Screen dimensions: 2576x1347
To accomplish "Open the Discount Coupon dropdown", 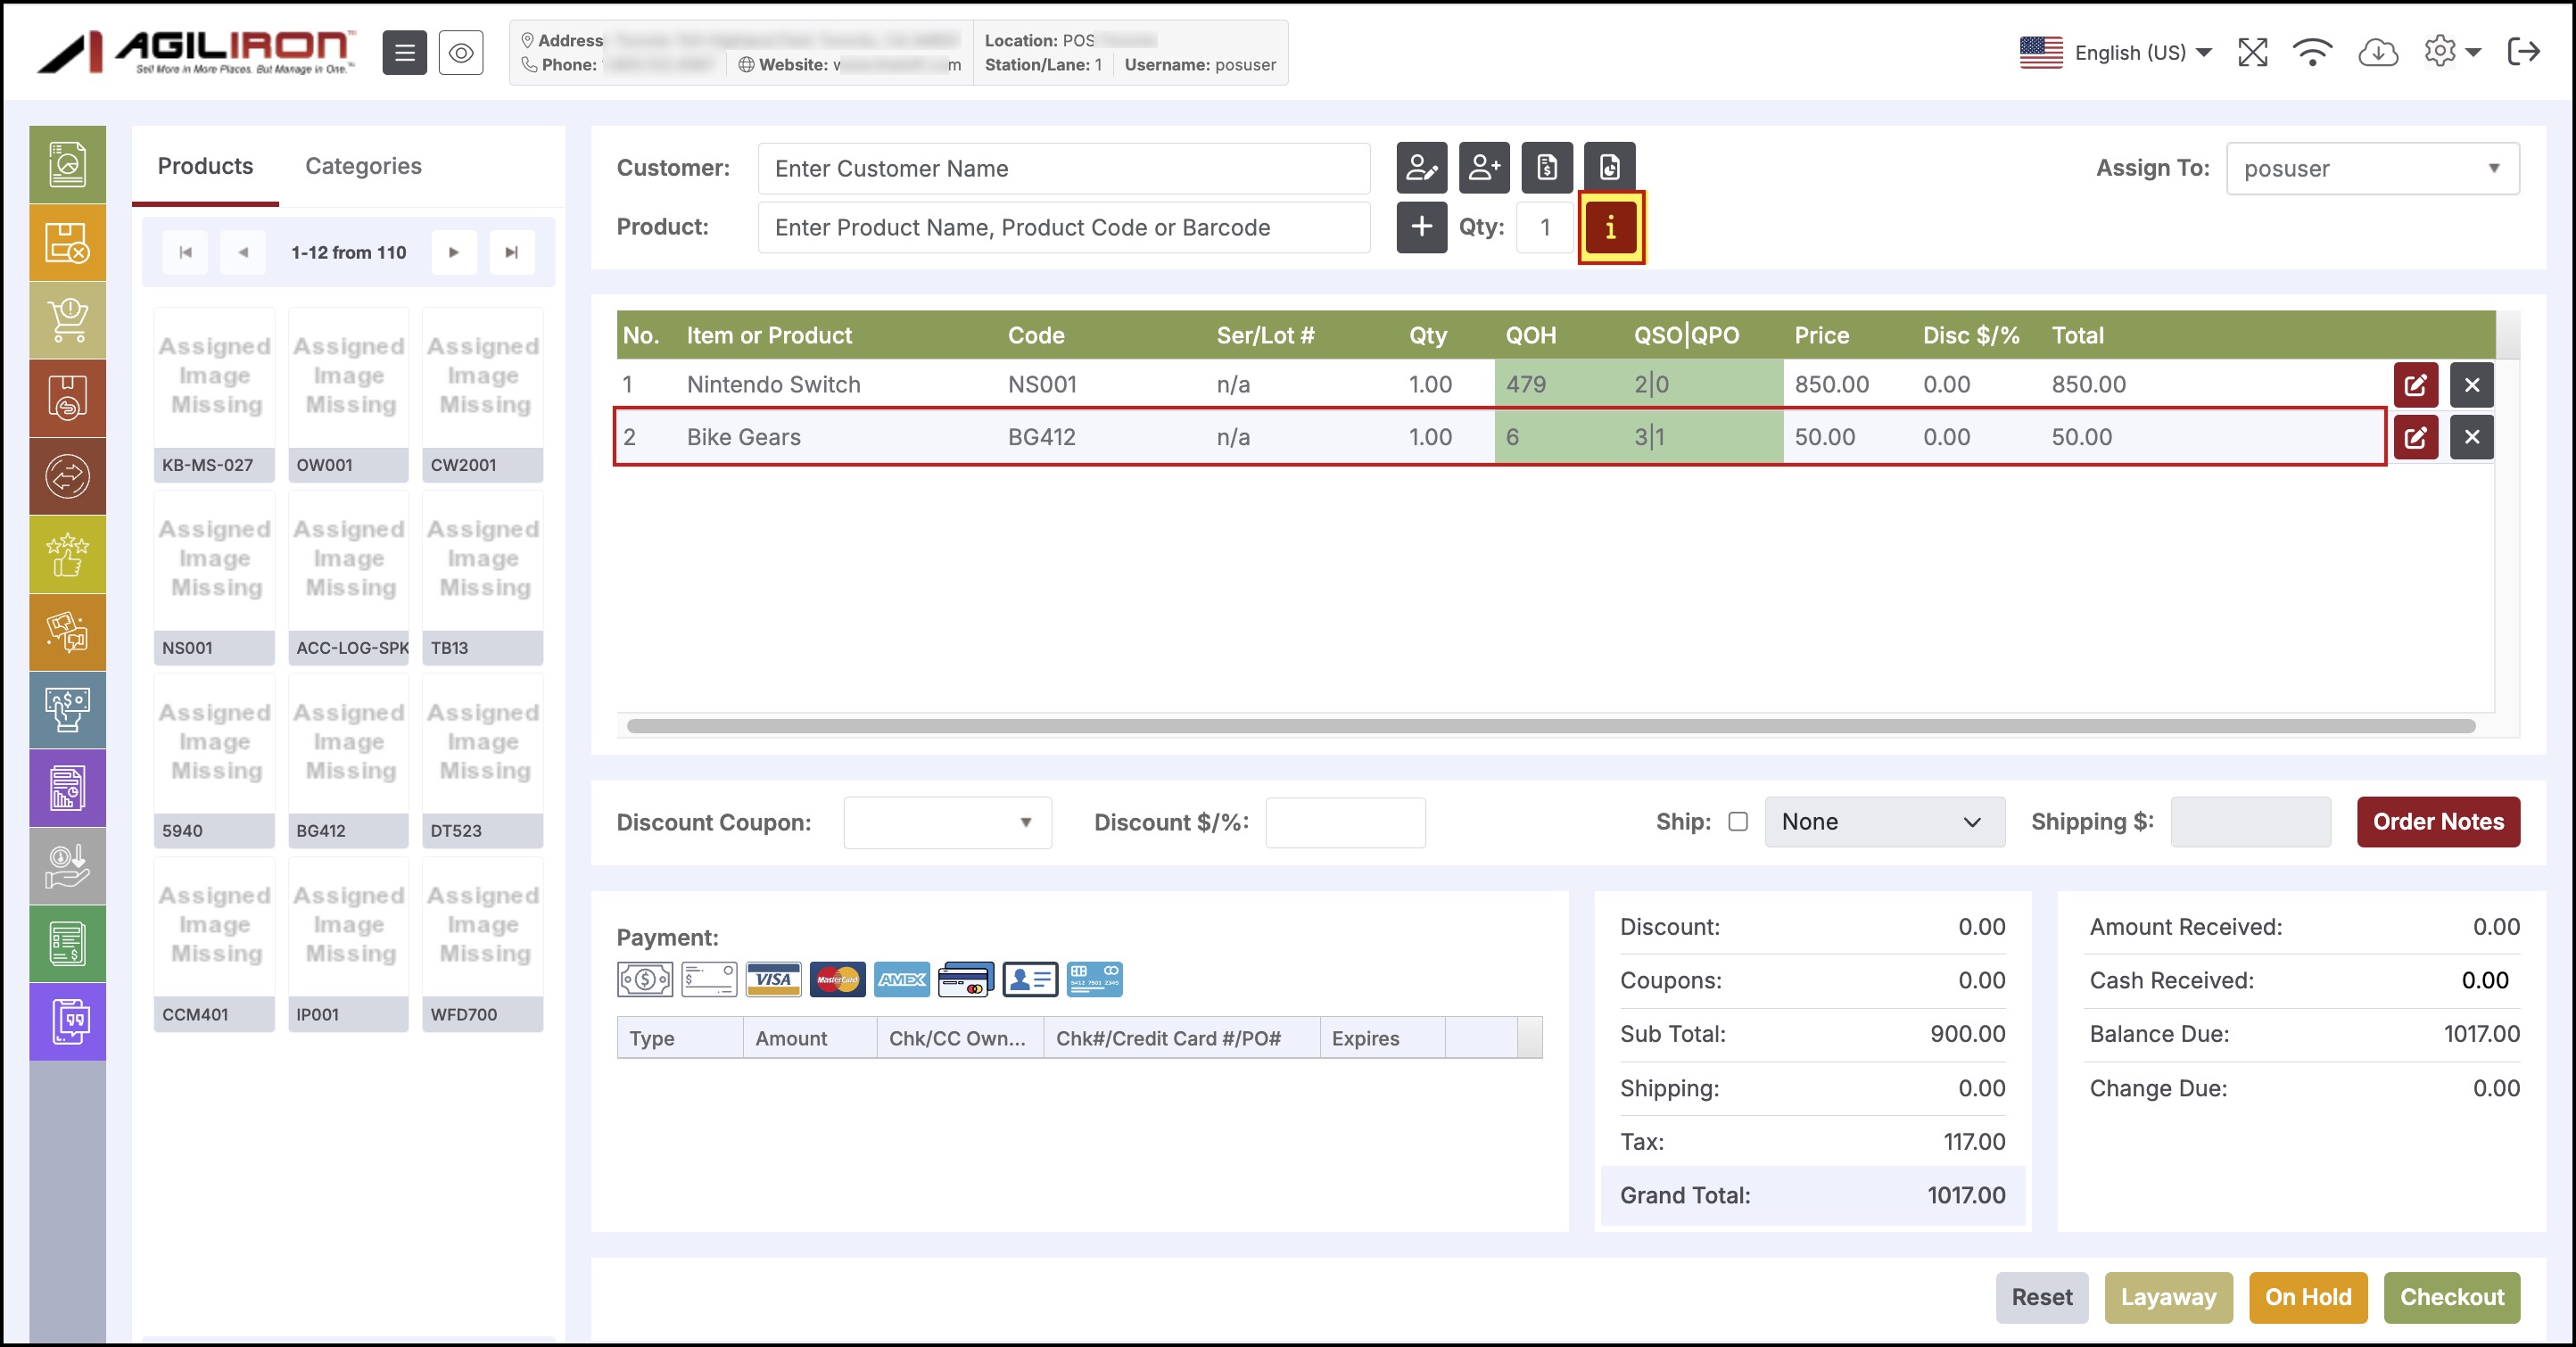I will coord(947,822).
